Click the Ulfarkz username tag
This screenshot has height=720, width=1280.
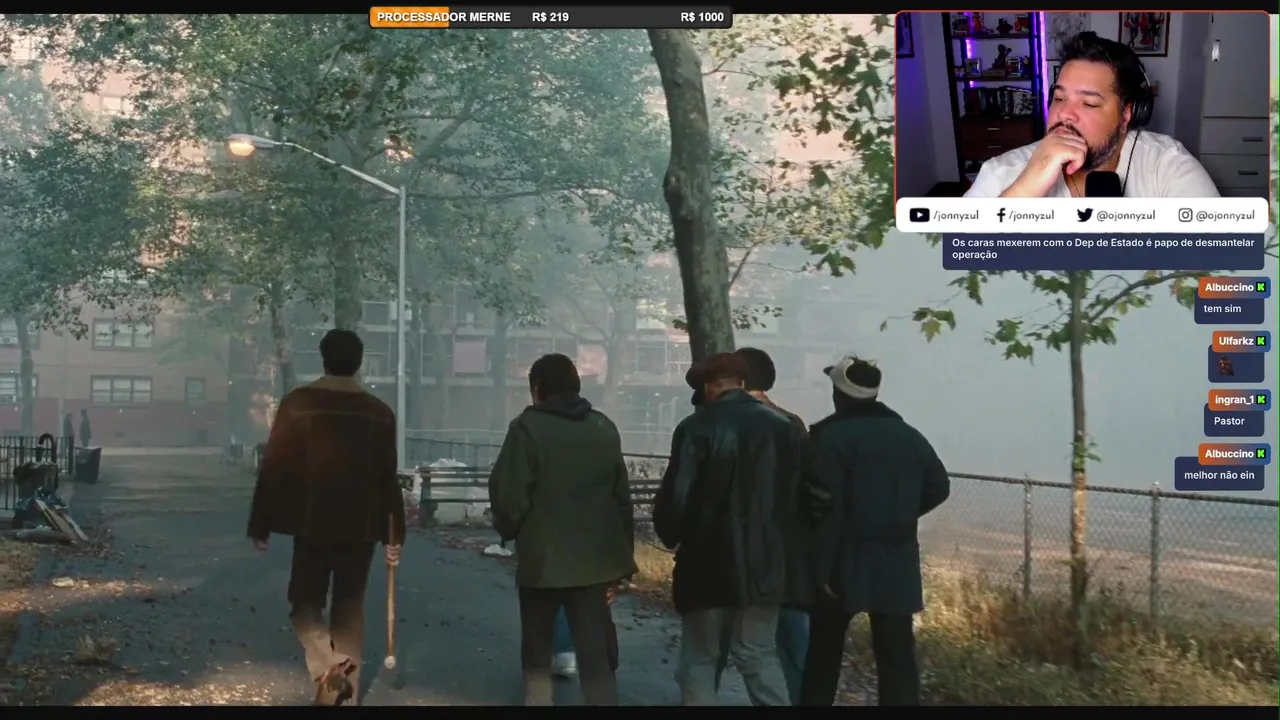1235,341
